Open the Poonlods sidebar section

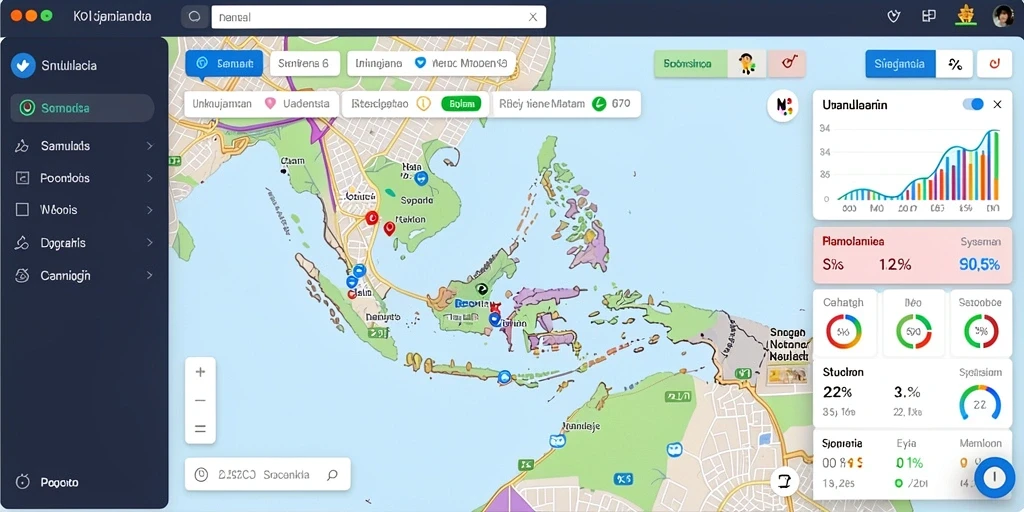(84, 178)
